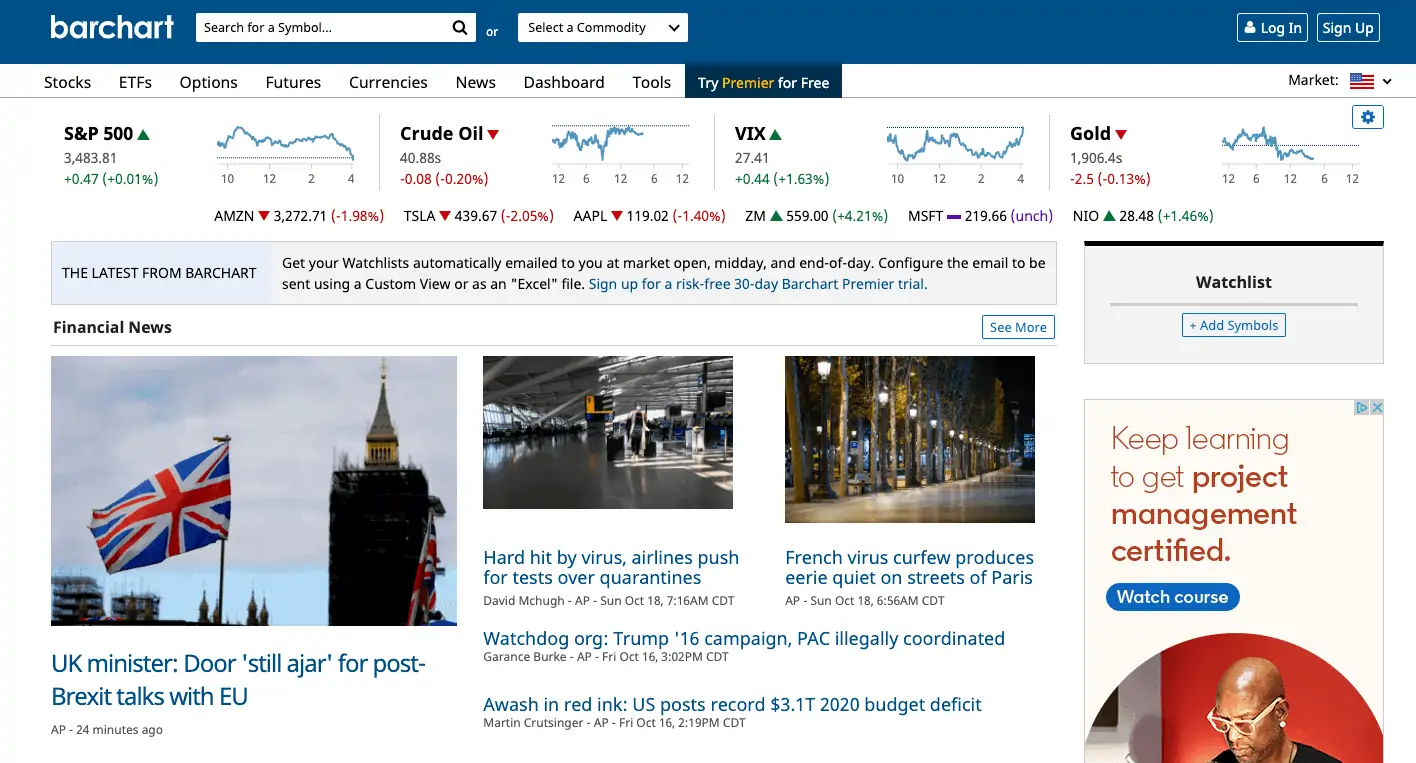Click the Gold commodity title
The width and height of the screenshot is (1416, 763).
pyautogui.click(x=1090, y=134)
